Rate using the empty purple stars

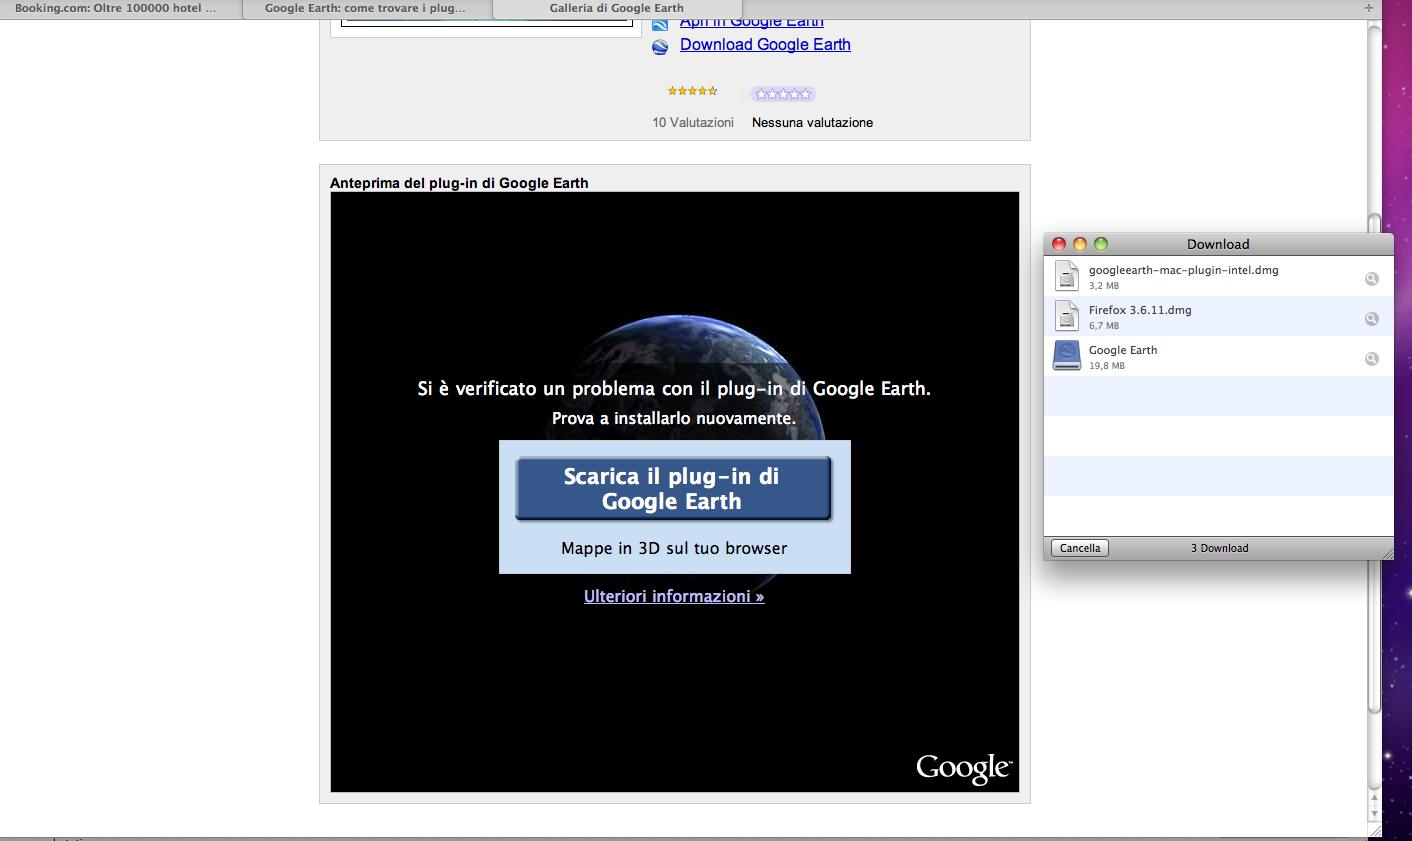pyautogui.click(x=783, y=94)
